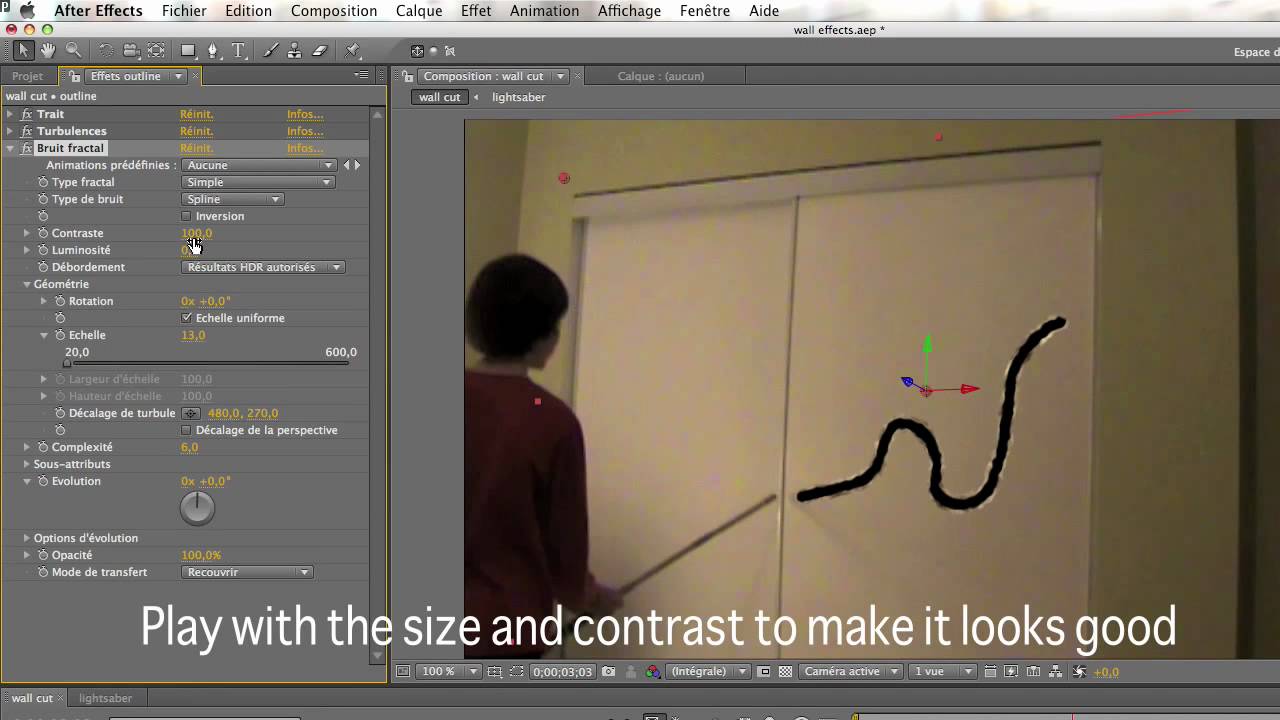Click the Décalage de turbule crosshair button
Viewport: 1280px width, 720px height.
[x=191, y=413]
